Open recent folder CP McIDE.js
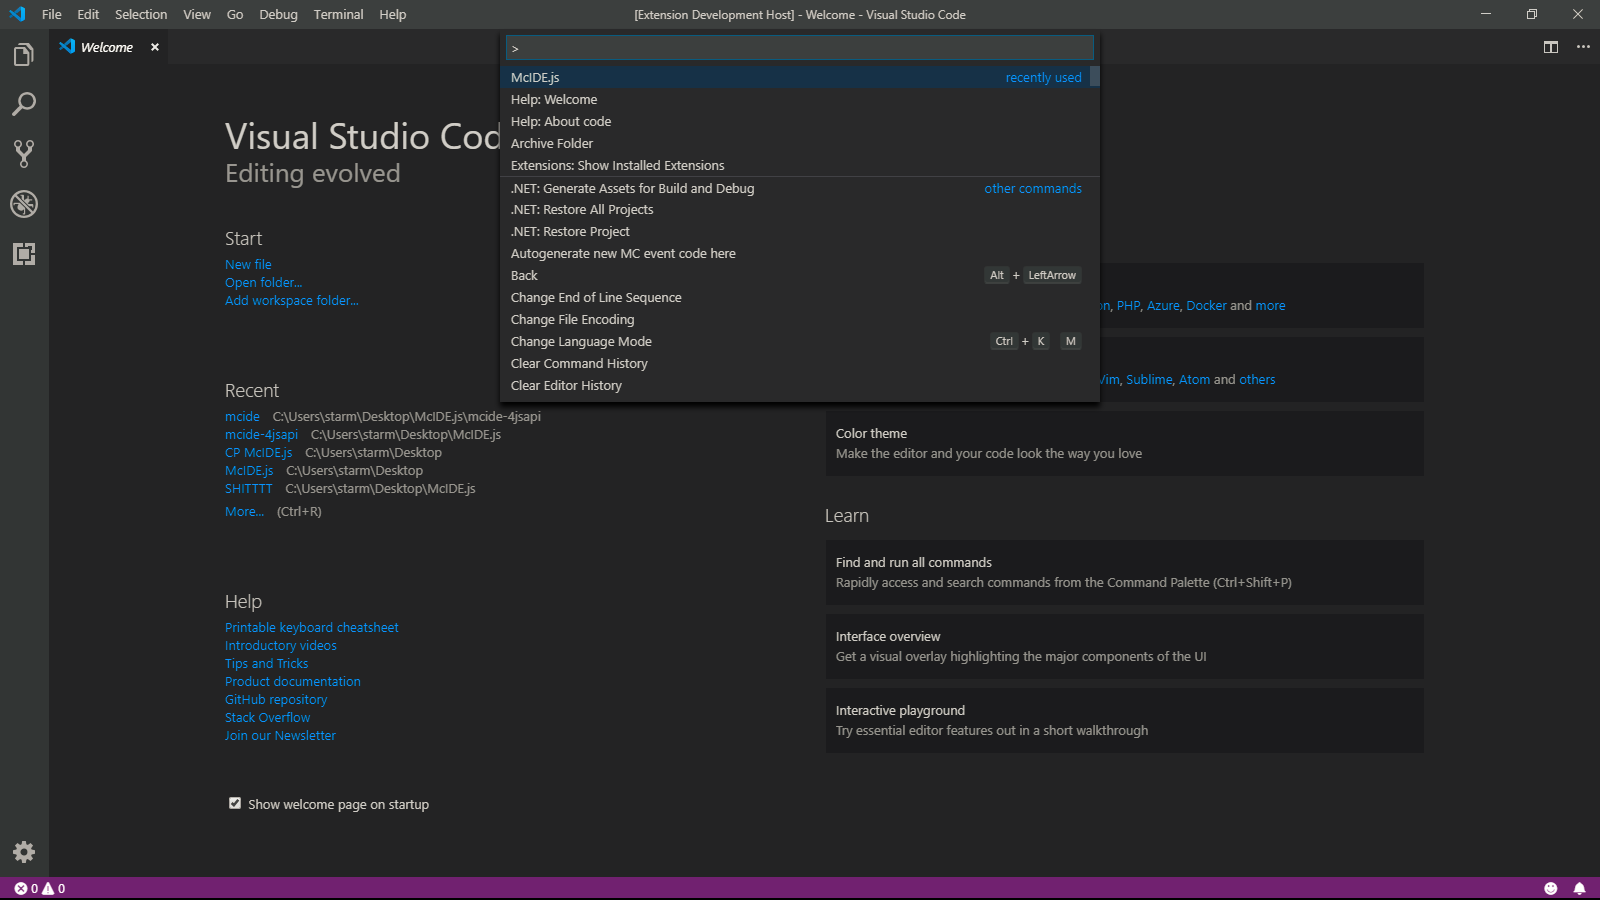Image resolution: width=1600 pixels, height=900 pixels. coord(258,452)
